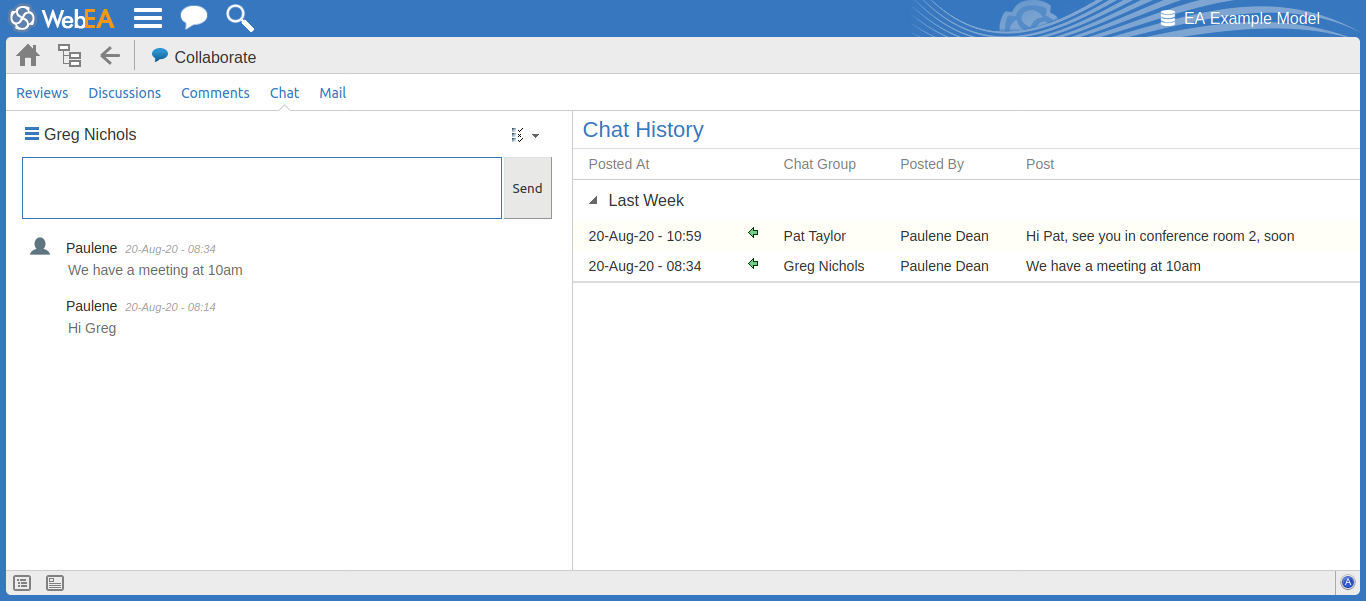Screen dimensions: 1366x601
Task: Open the Comments tab
Action: point(215,93)
